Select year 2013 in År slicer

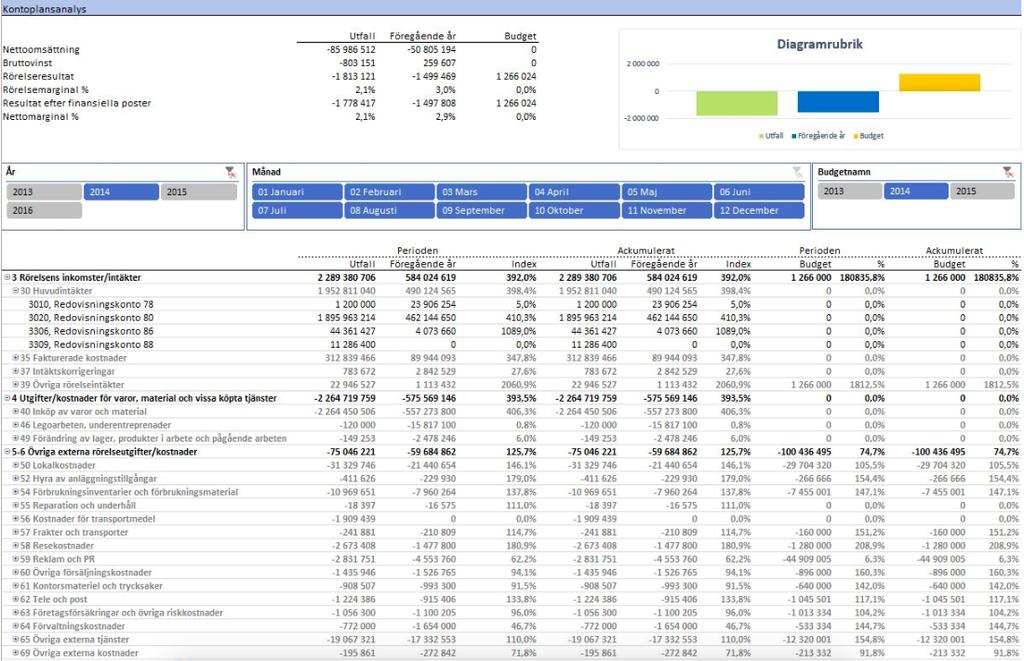pyautogui.click(x=44, y=191)
